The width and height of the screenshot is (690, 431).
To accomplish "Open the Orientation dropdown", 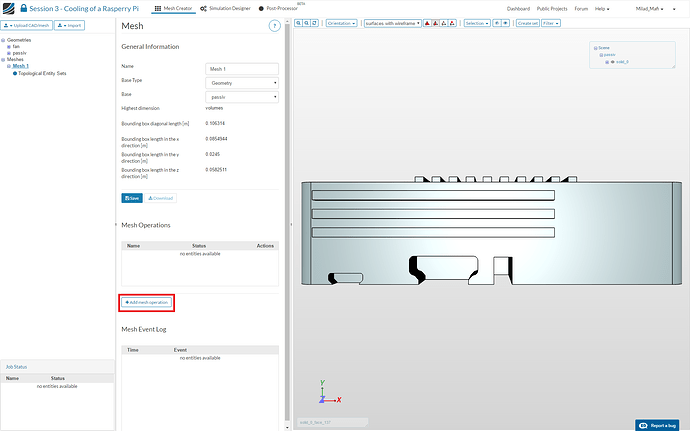I will pos(341,23).
